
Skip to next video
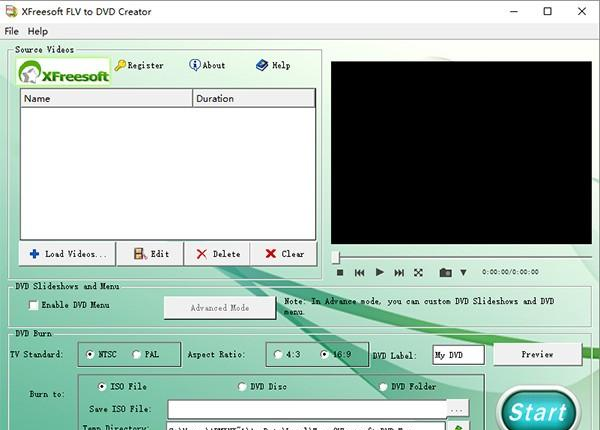(399, 272)
